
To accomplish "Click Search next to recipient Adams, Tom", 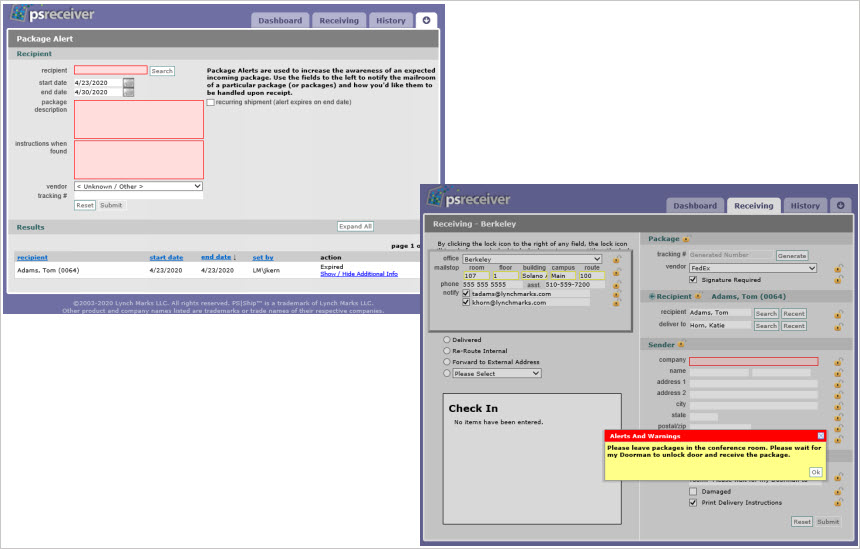I will coord(766,314).
